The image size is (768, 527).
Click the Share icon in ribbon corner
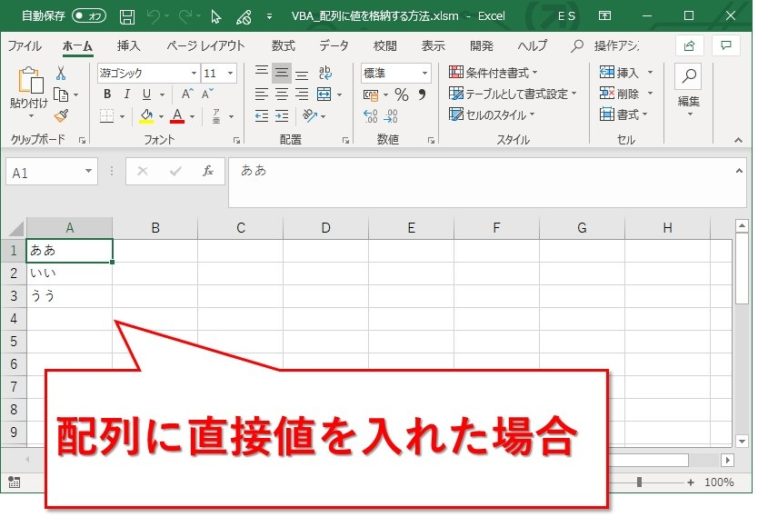tap(688, 45)
